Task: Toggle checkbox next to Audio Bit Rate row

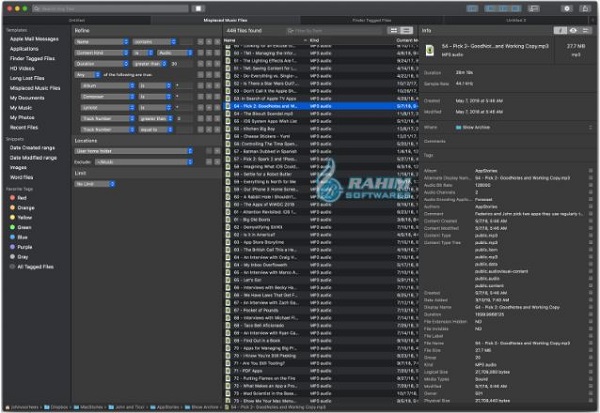Action: tap(591, 185)
